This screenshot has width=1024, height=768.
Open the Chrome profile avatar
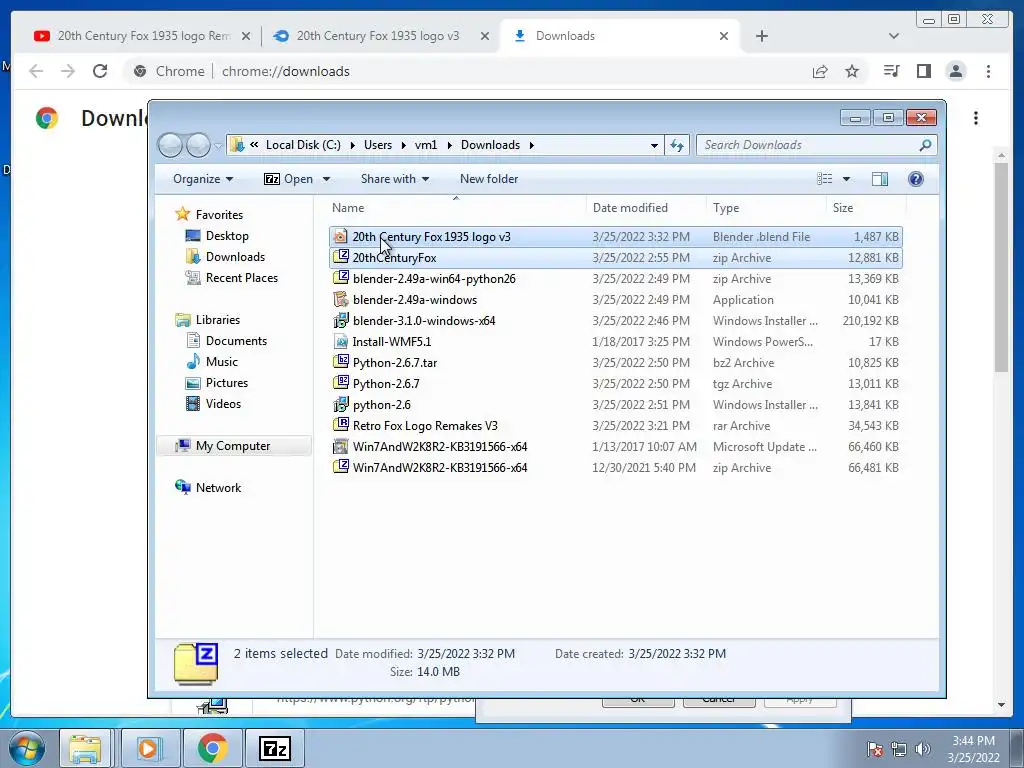point(955,71)
